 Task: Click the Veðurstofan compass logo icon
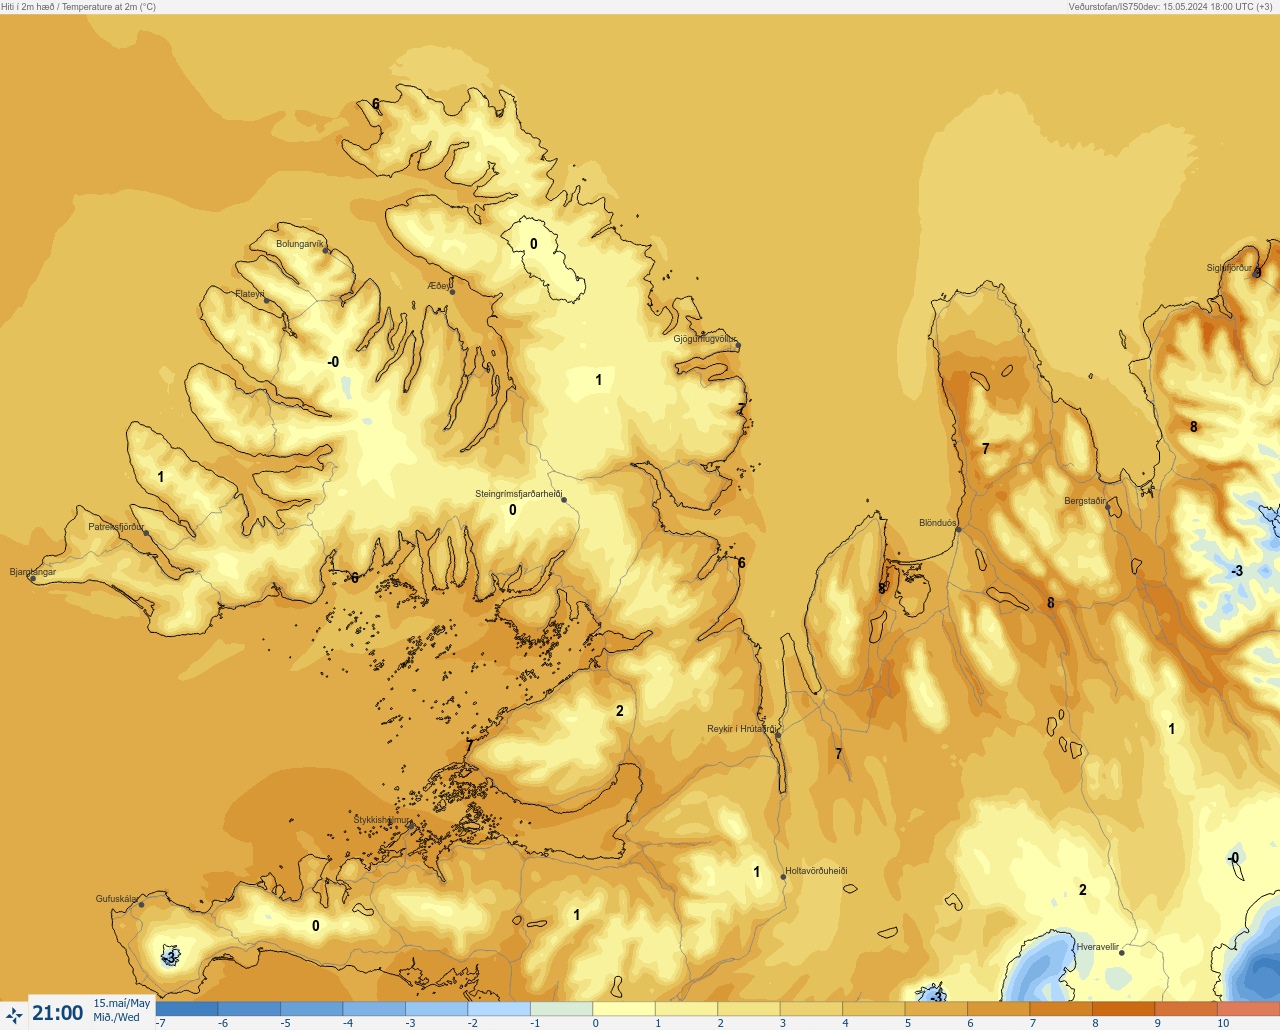pos(14,1015)
